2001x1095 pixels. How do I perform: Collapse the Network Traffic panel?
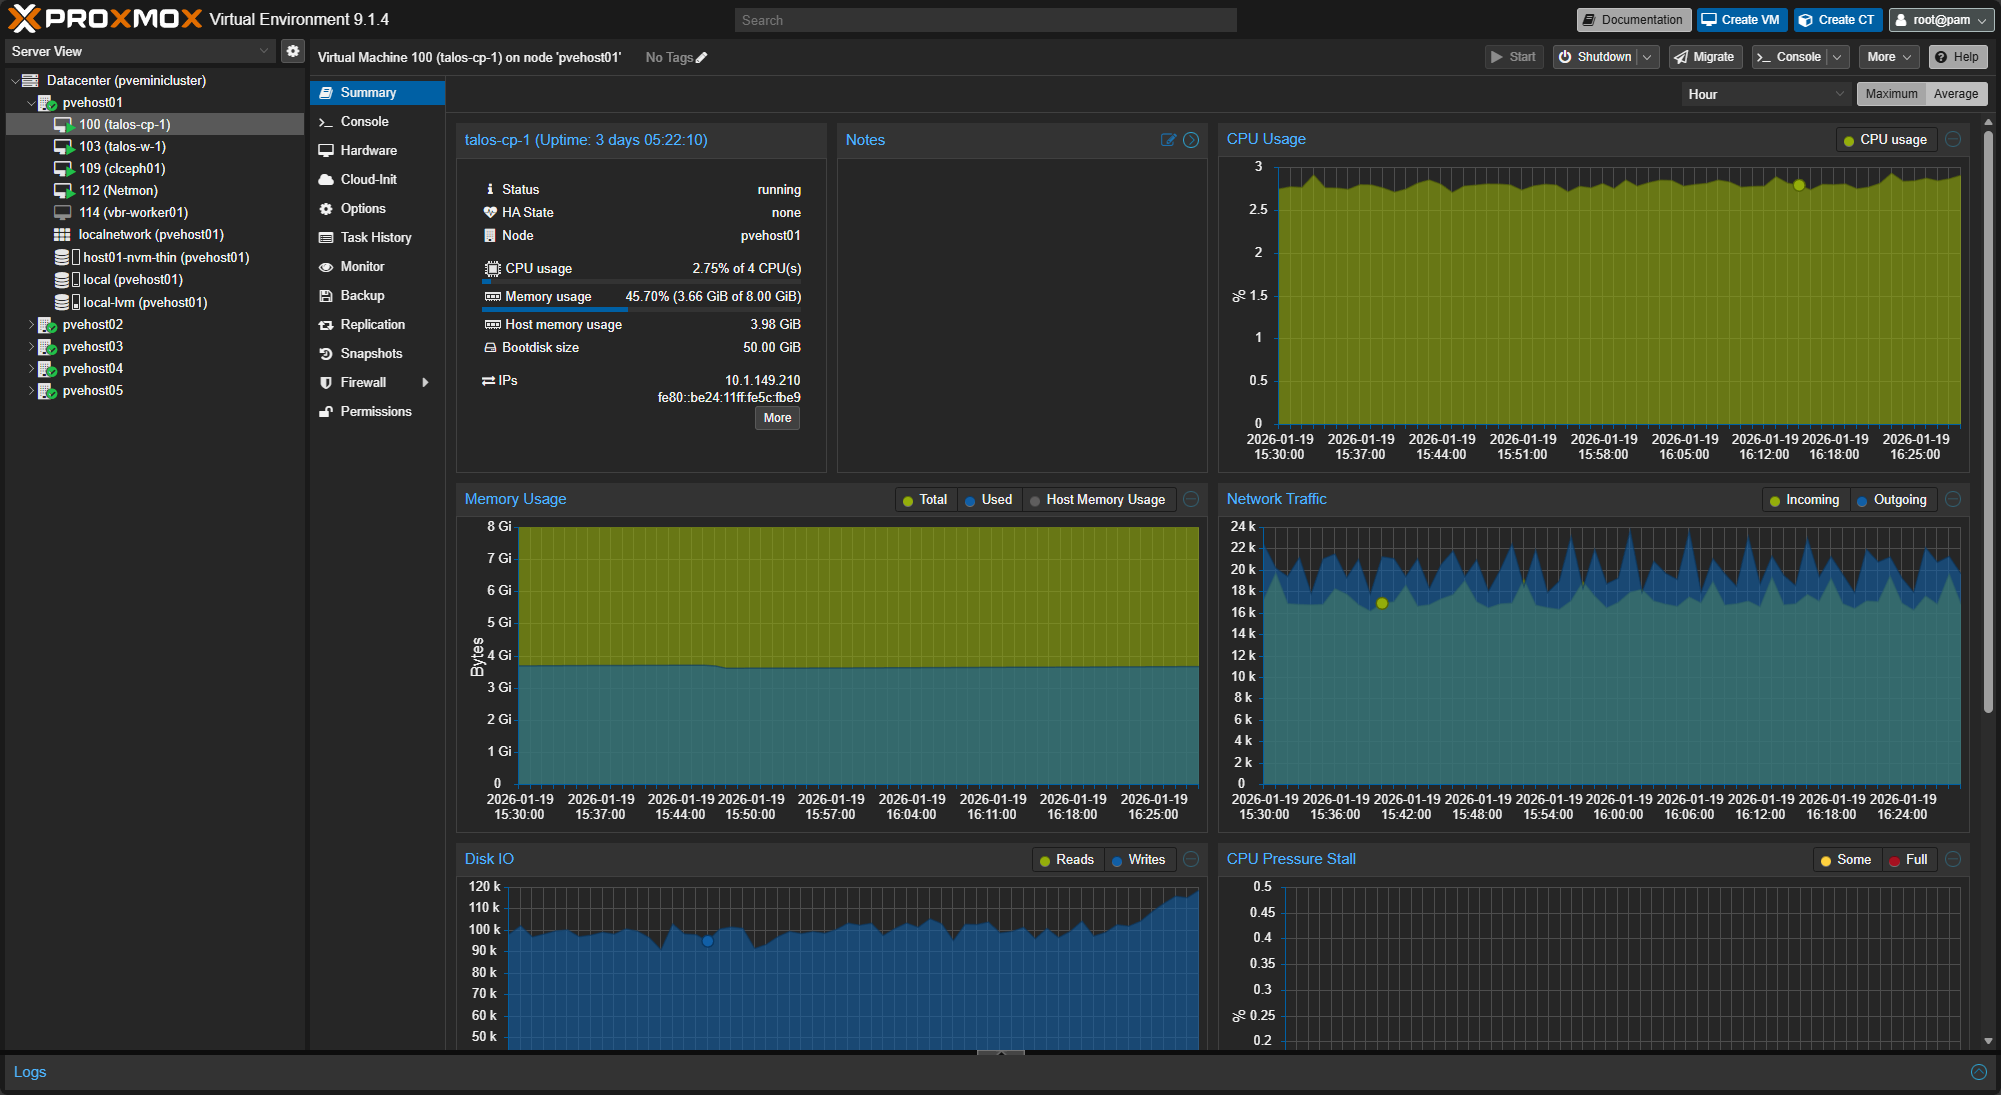[1953, 499]
